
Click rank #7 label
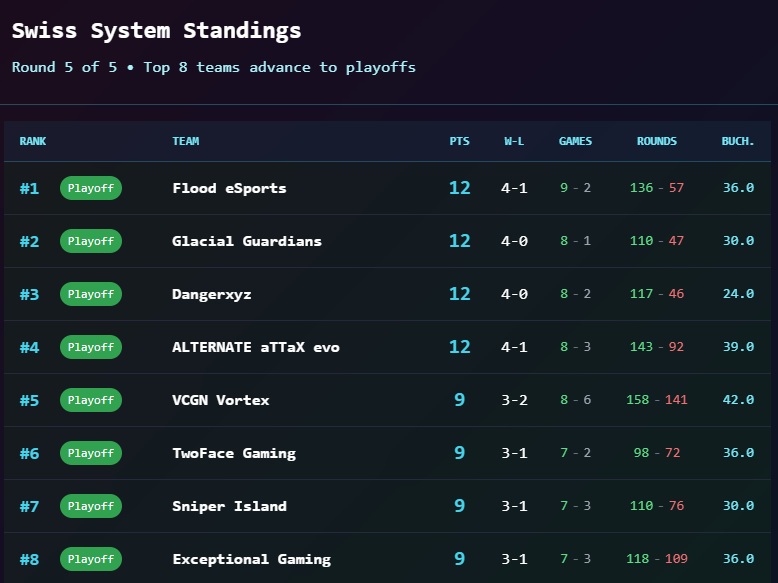click(29, 507)
